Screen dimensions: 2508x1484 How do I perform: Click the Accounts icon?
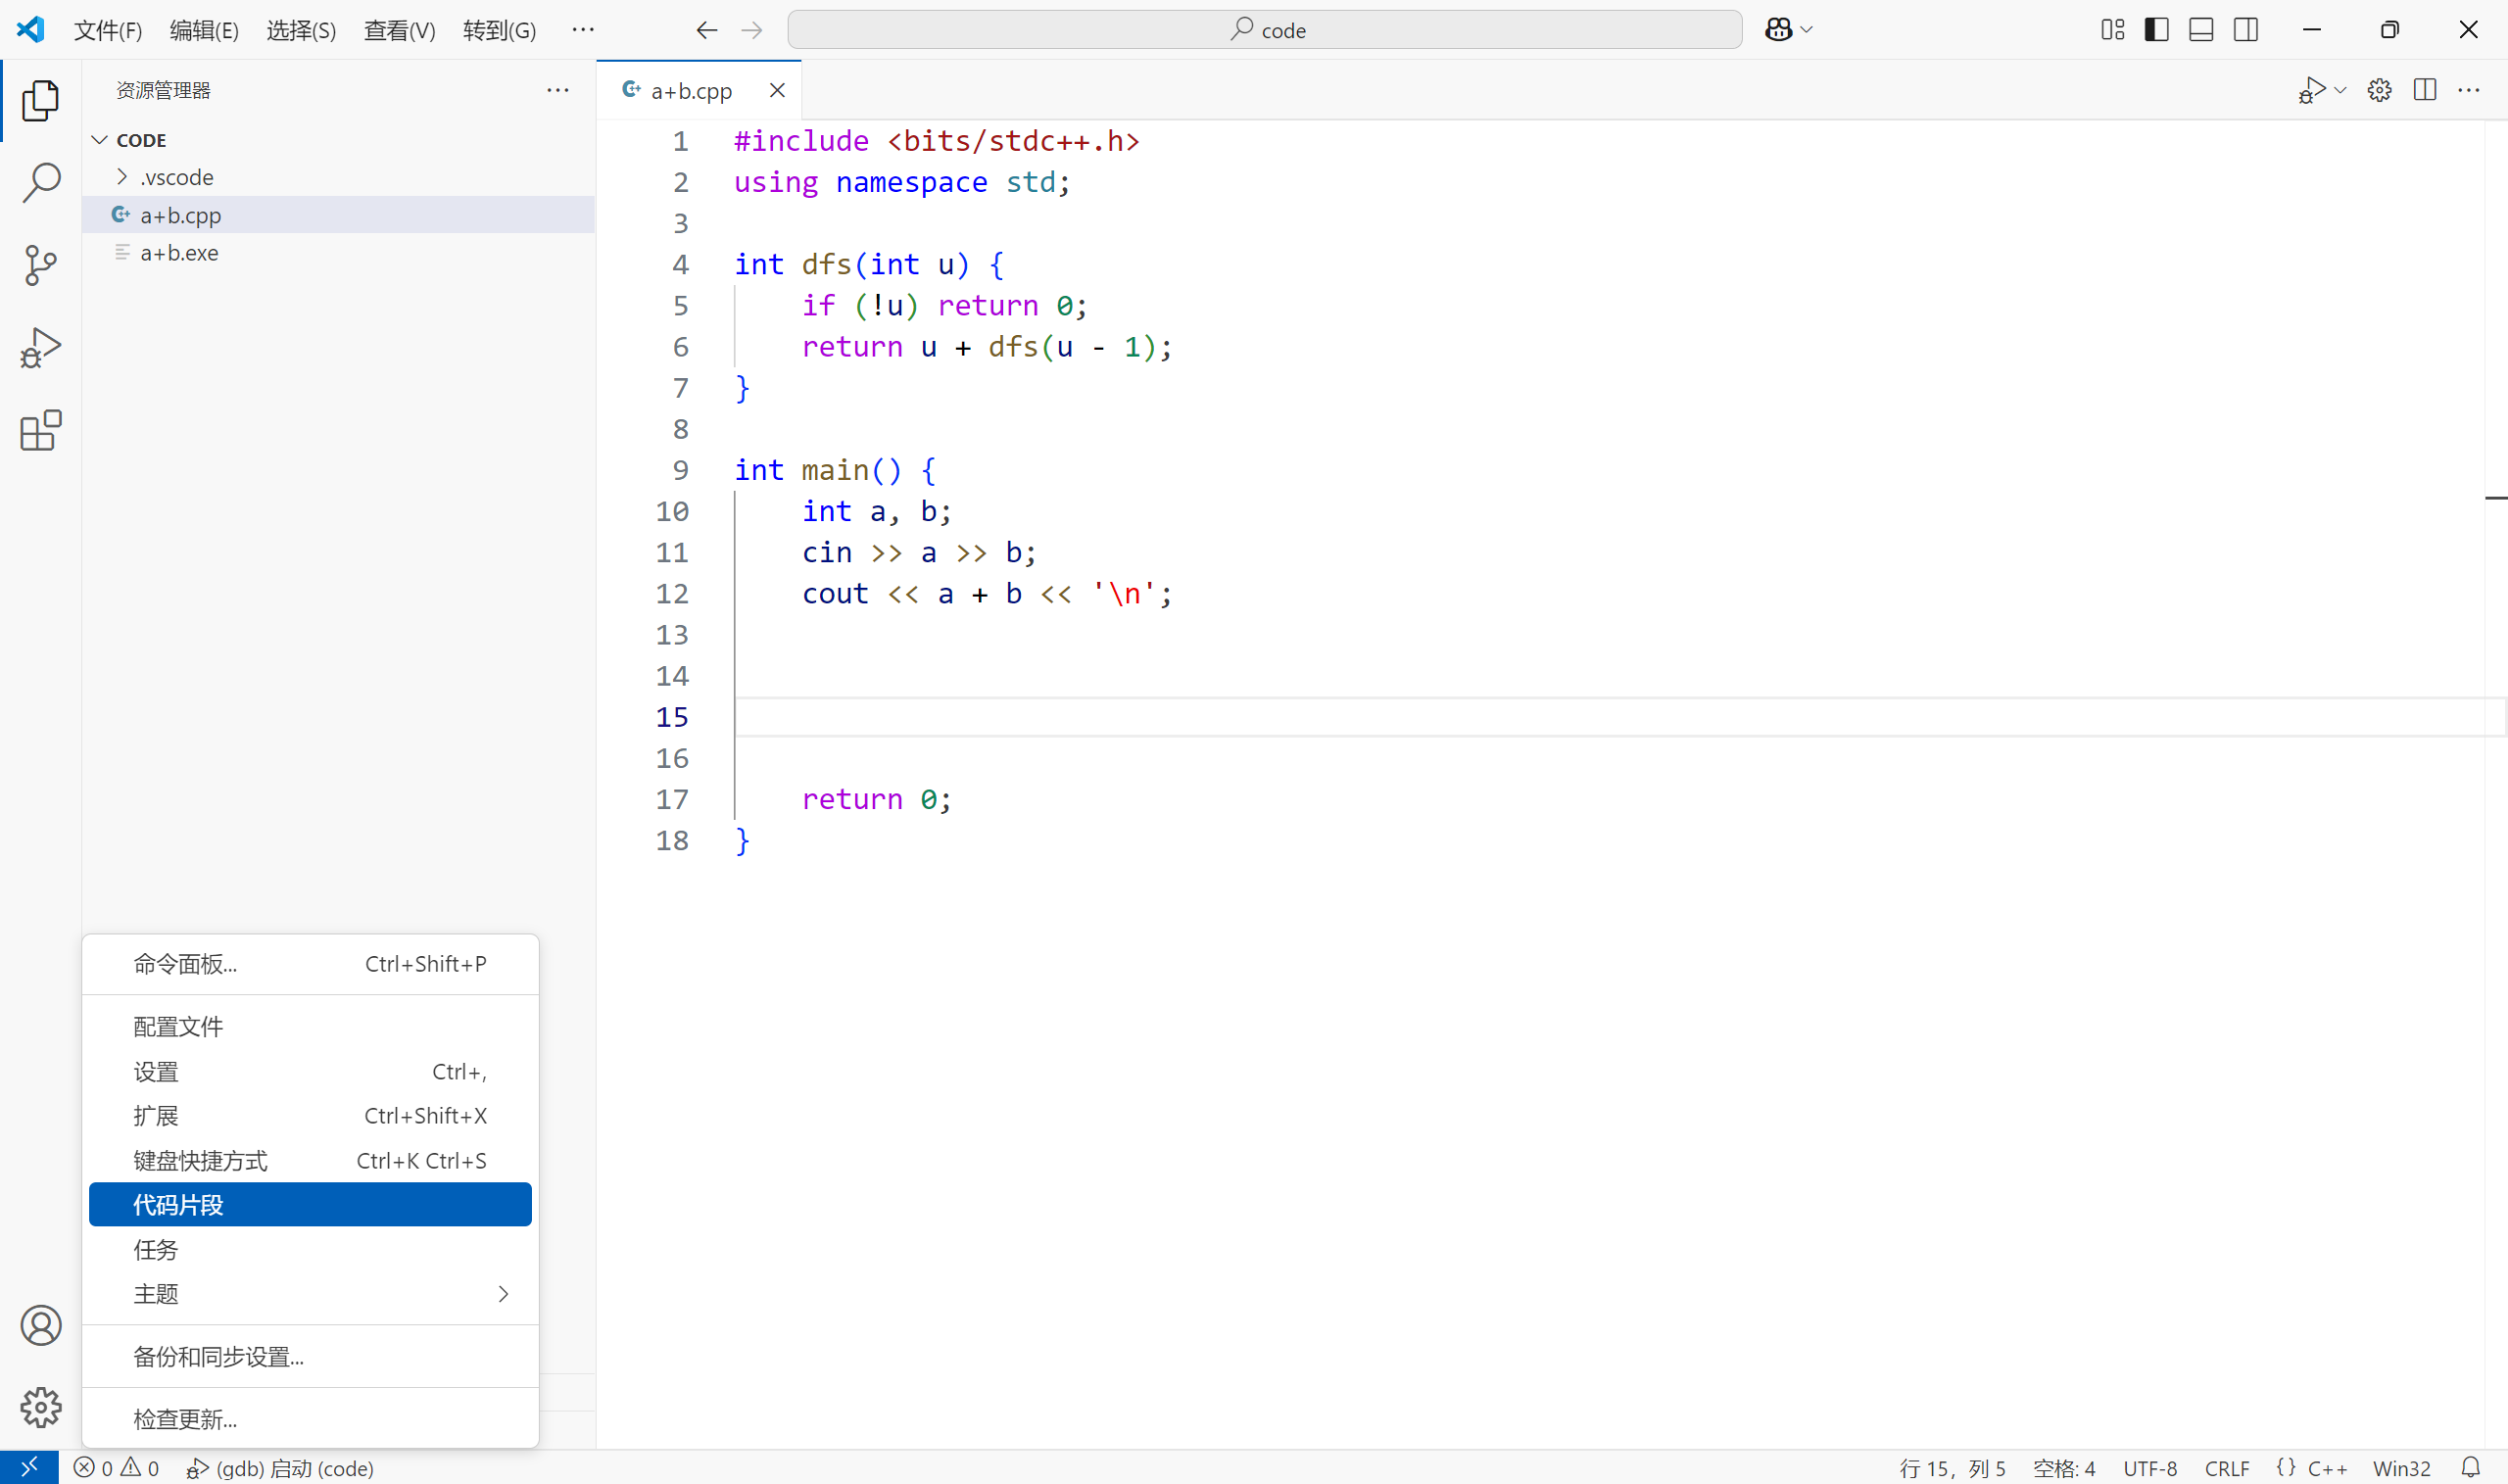(40, 1325)
